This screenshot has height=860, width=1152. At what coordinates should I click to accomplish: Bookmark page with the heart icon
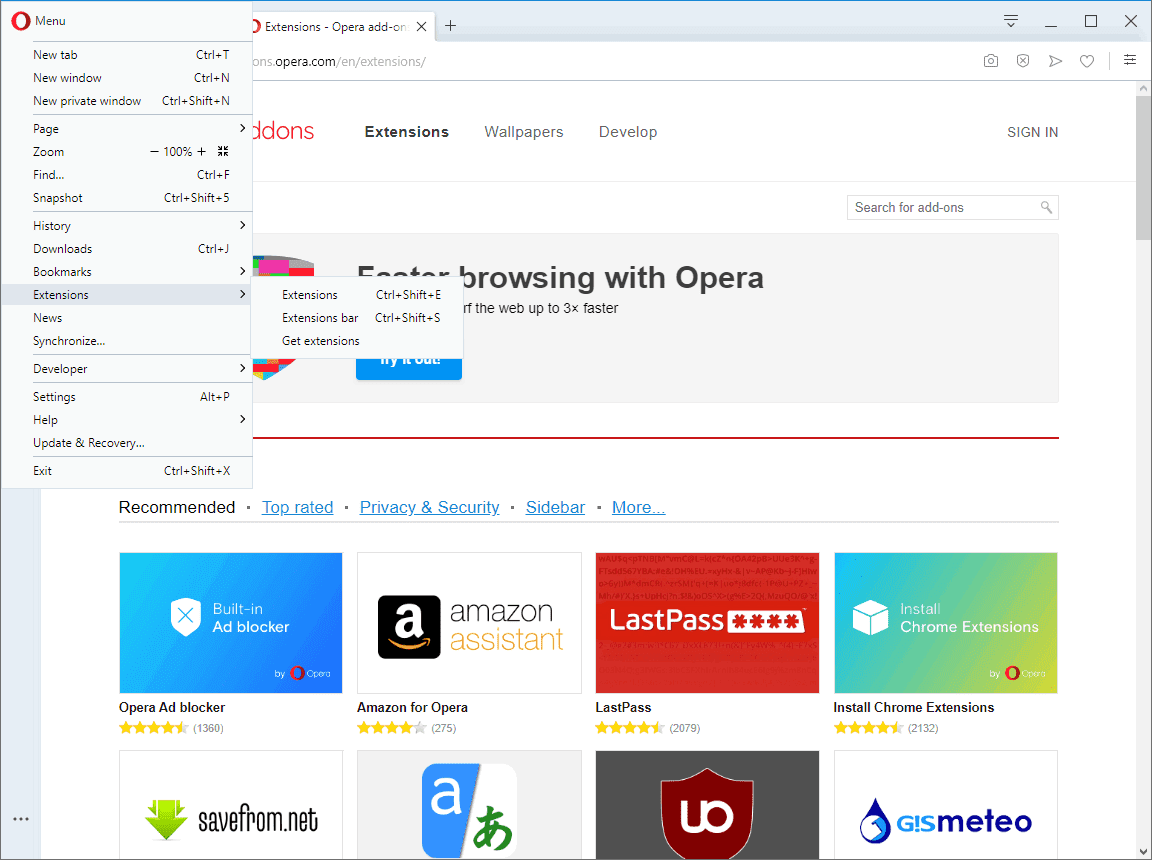pos(1087,61)
